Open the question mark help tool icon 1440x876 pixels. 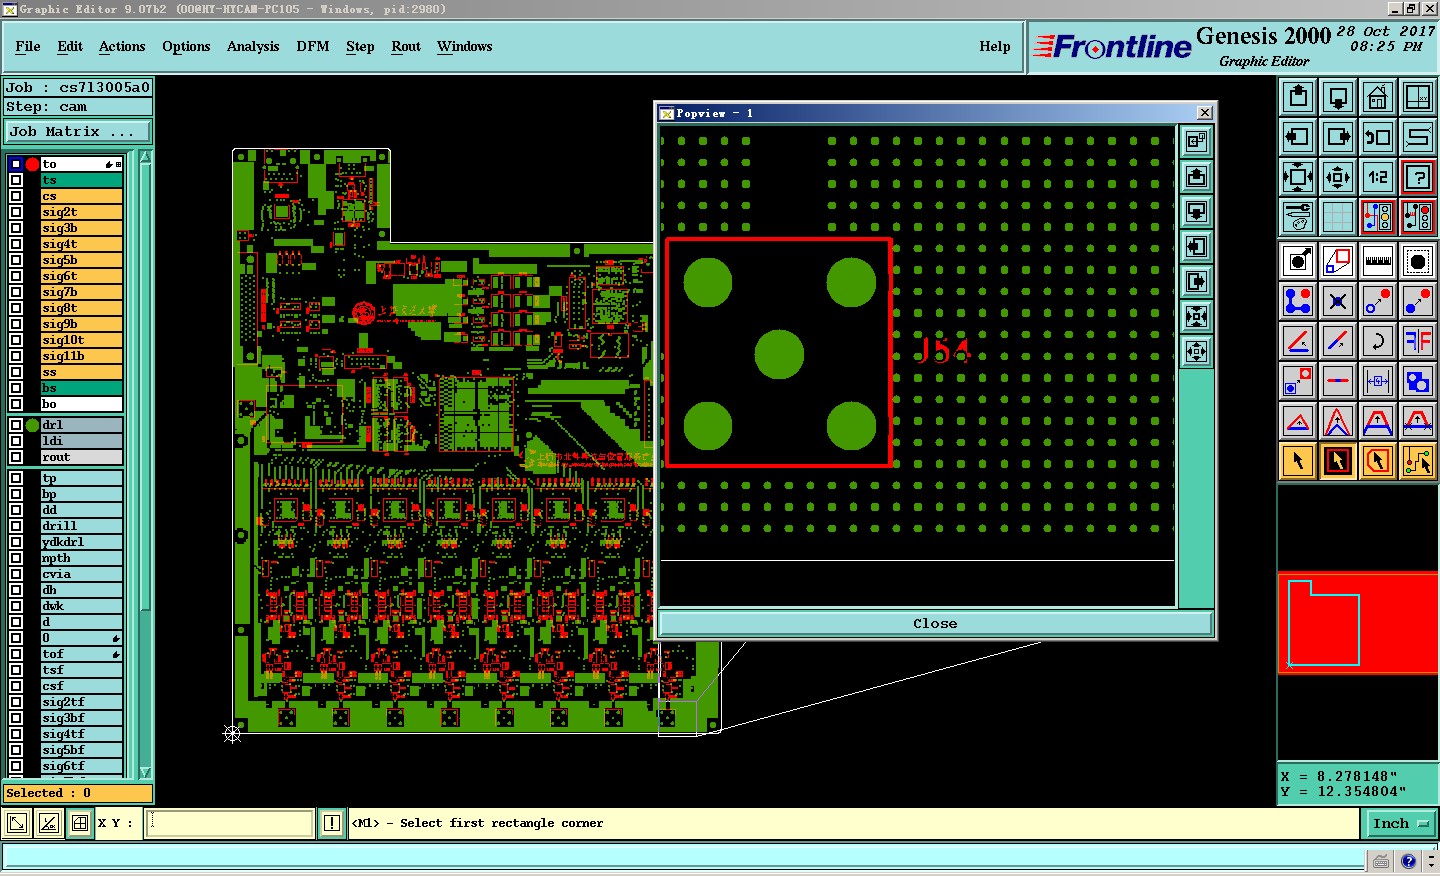click(1417, 177)
